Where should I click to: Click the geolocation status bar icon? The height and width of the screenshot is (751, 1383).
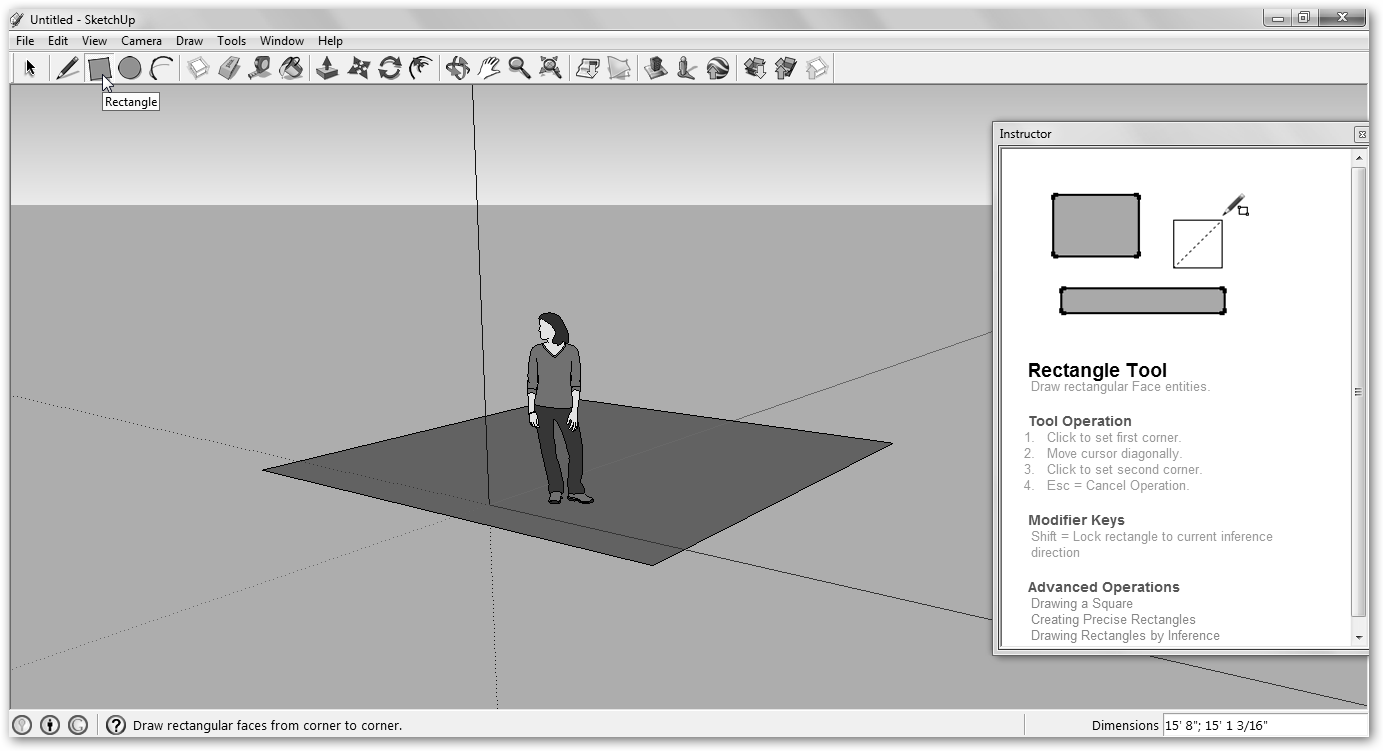[21, 726]
